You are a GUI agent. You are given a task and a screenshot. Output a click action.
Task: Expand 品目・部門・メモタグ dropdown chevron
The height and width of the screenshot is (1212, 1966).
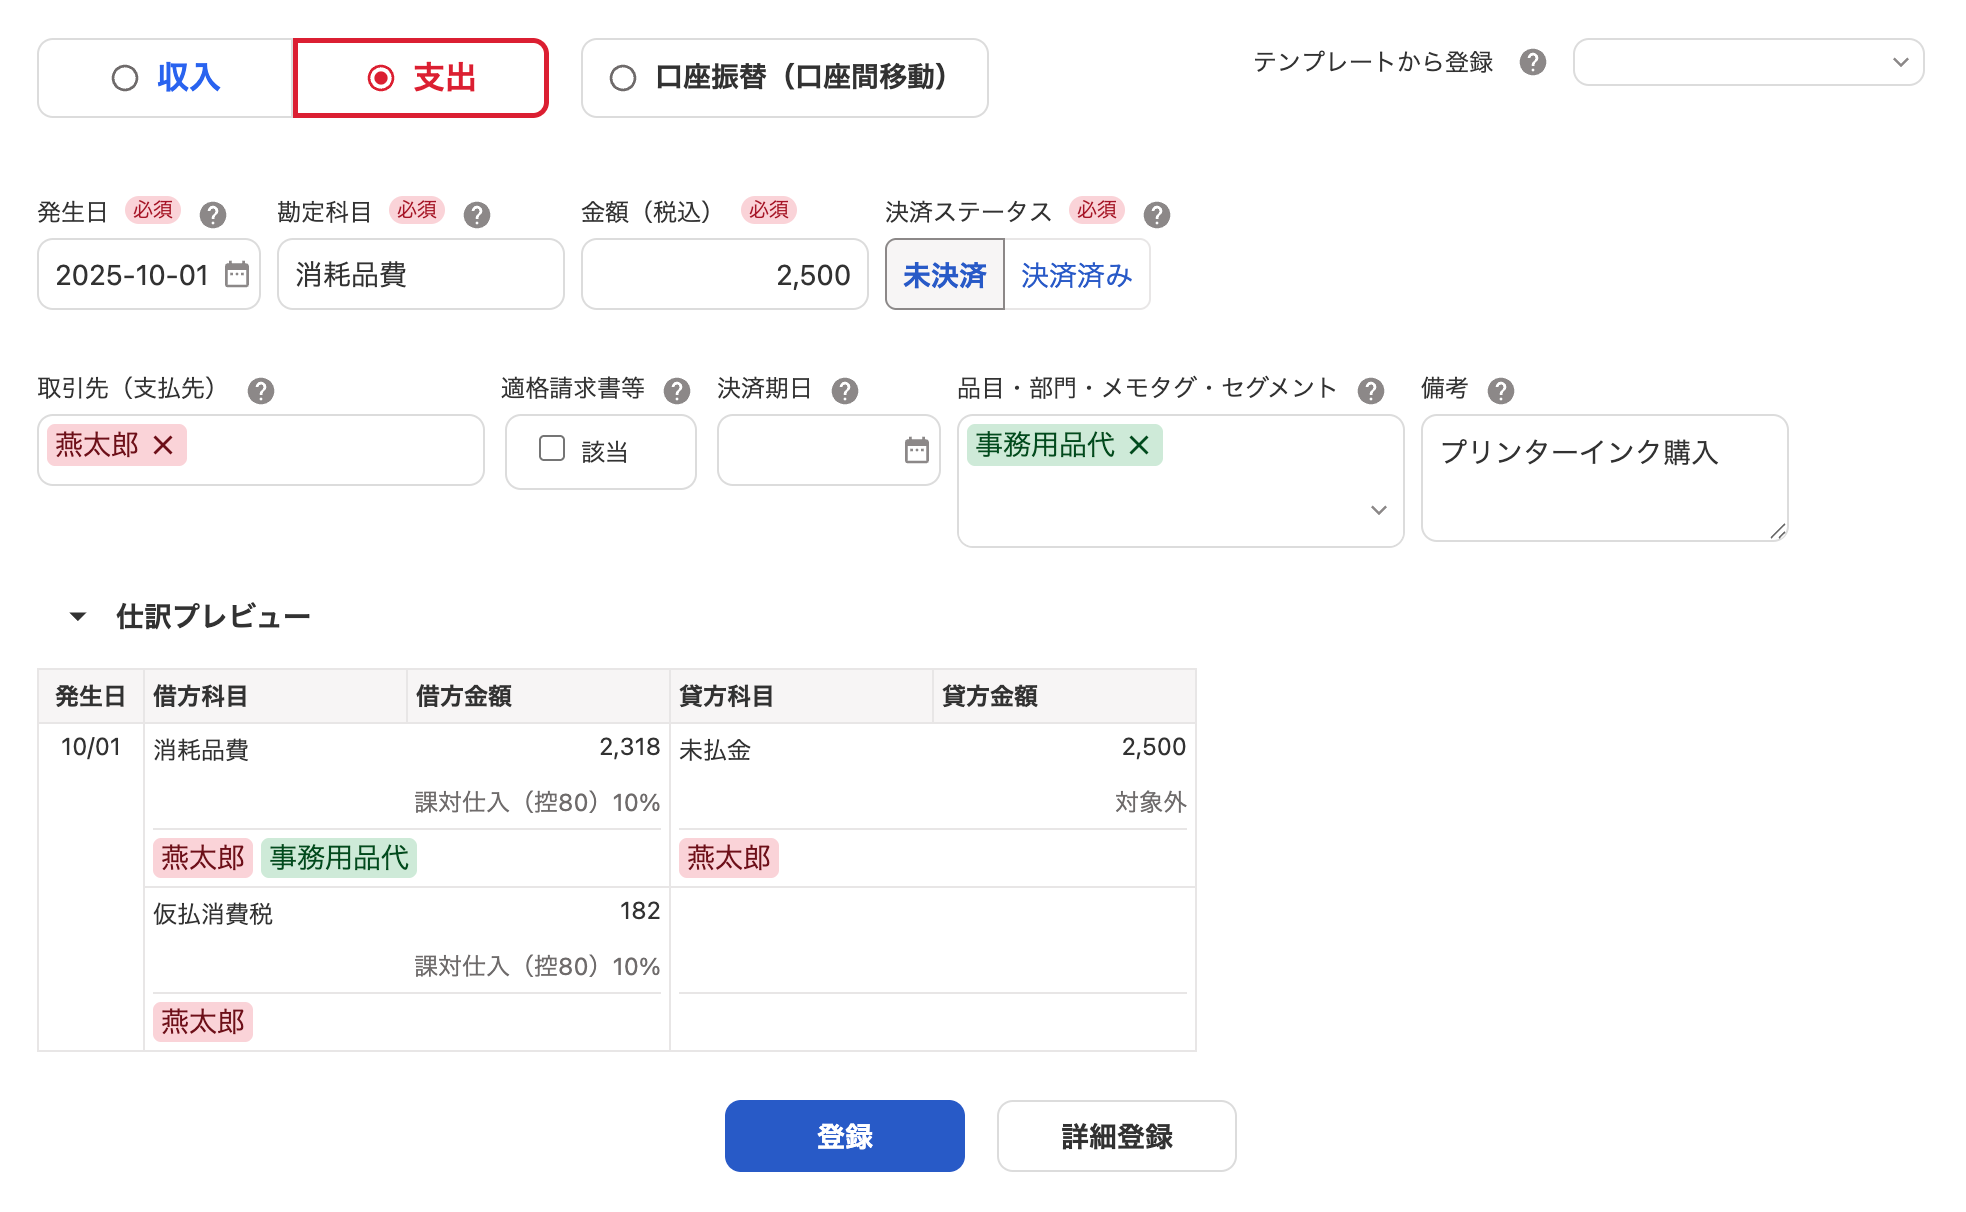point(1378,510)
